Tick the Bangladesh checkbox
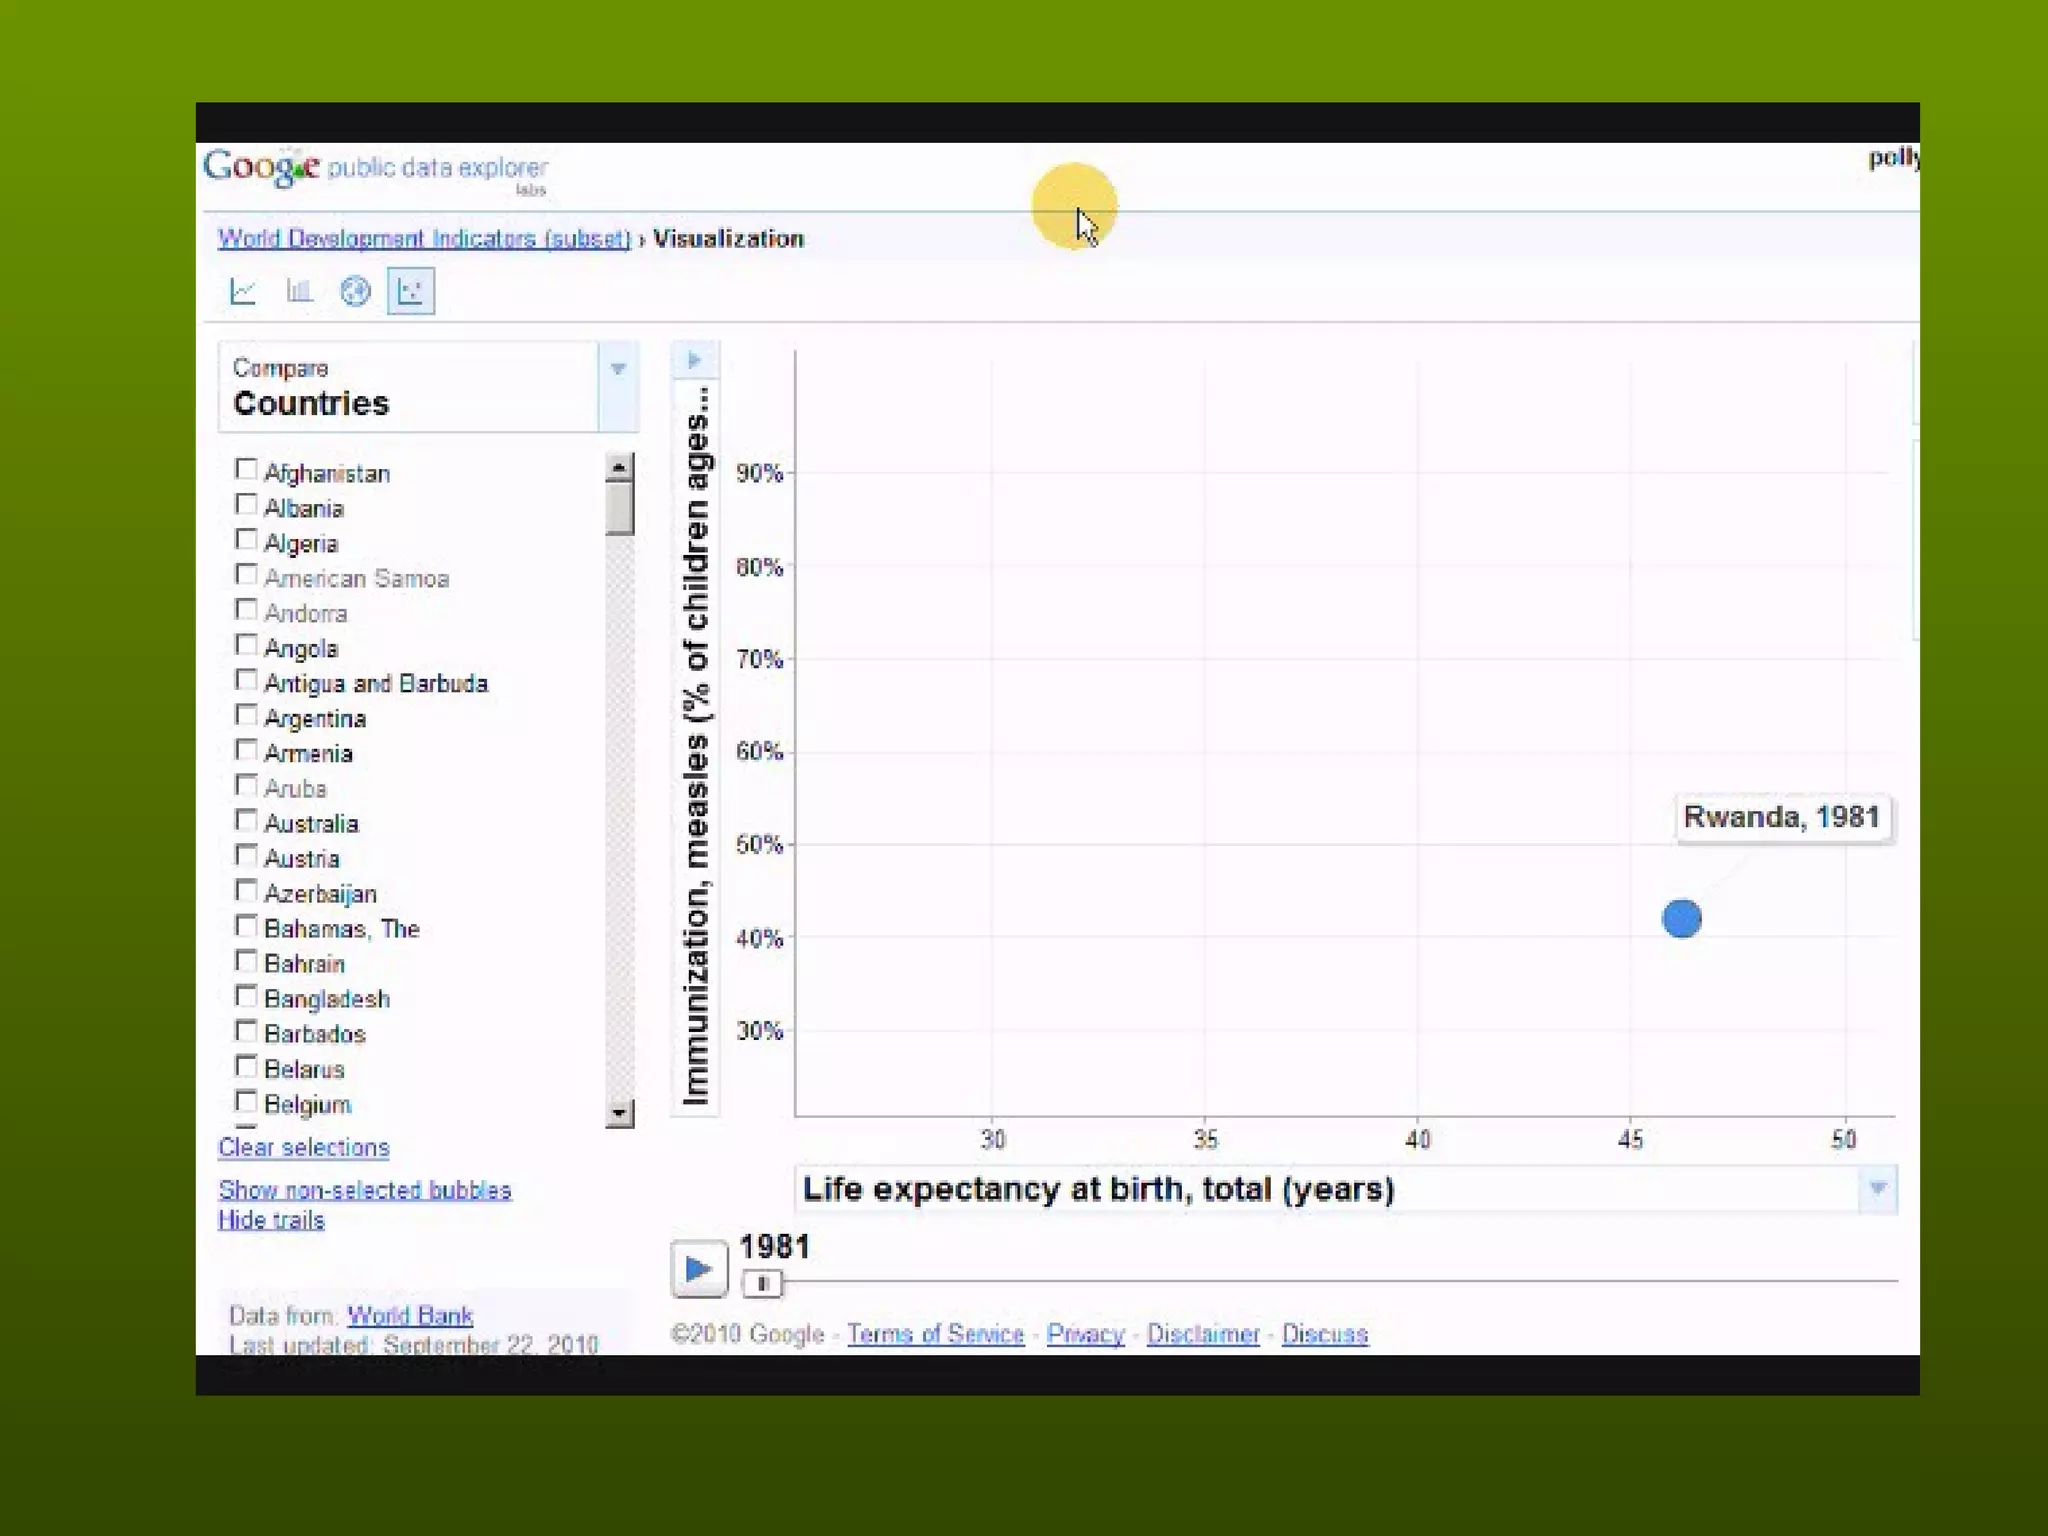 pyautogui.click(x=246, y=996)
